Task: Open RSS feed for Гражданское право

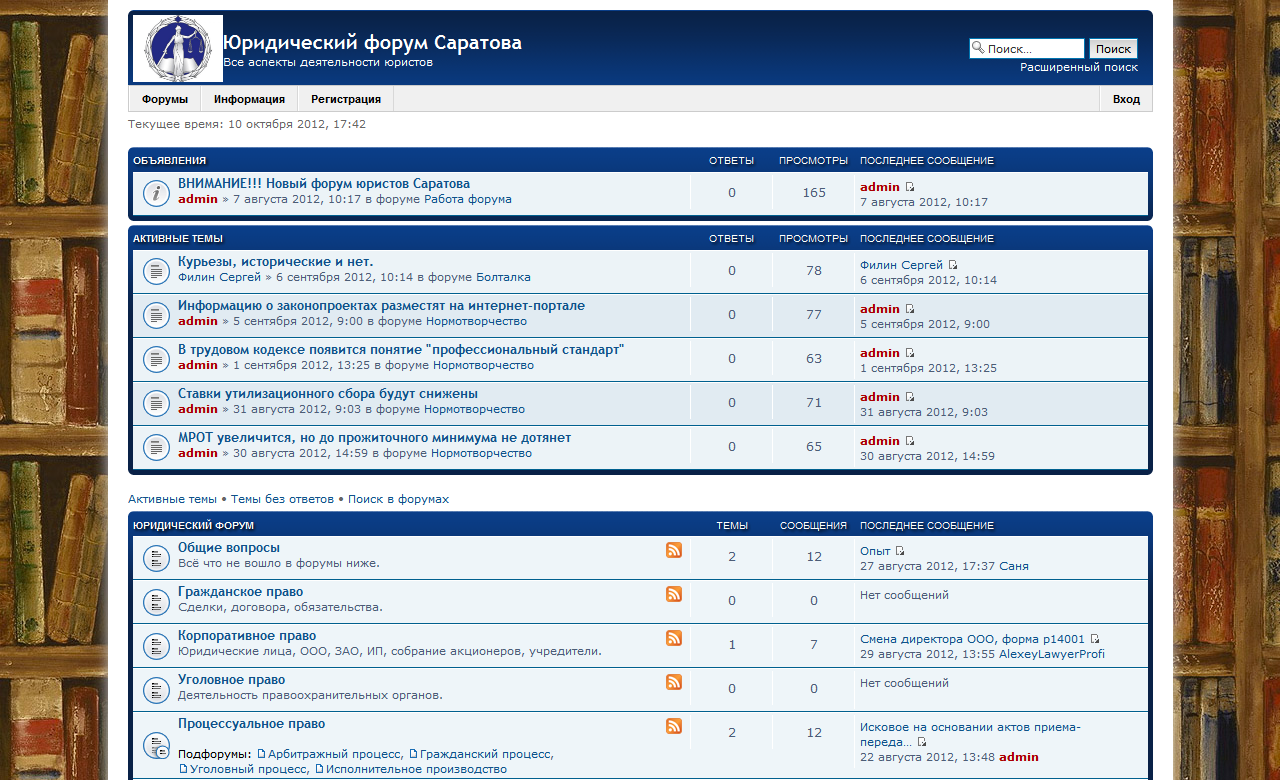Action: pyautogui.click(x=674, y=594)
